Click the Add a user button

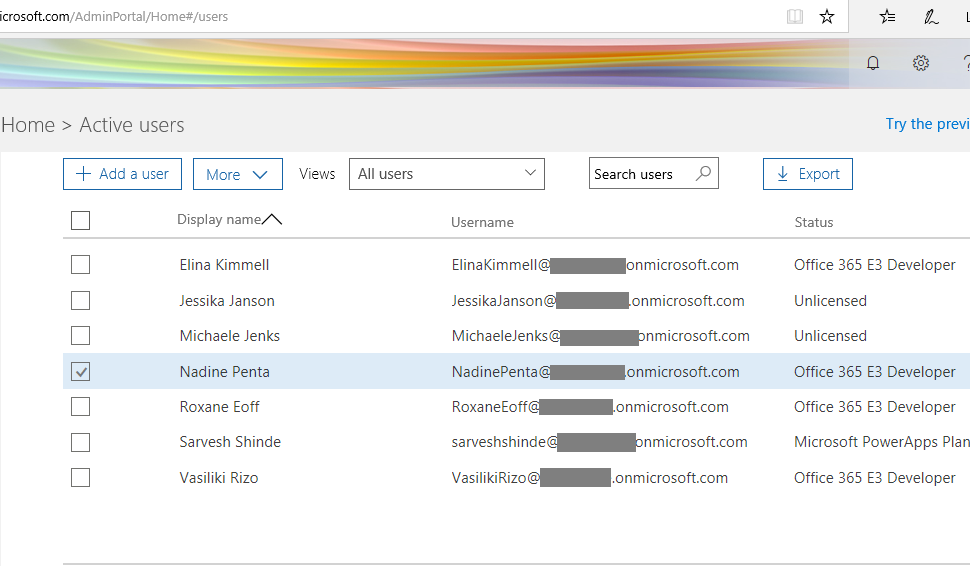[122, 174]
